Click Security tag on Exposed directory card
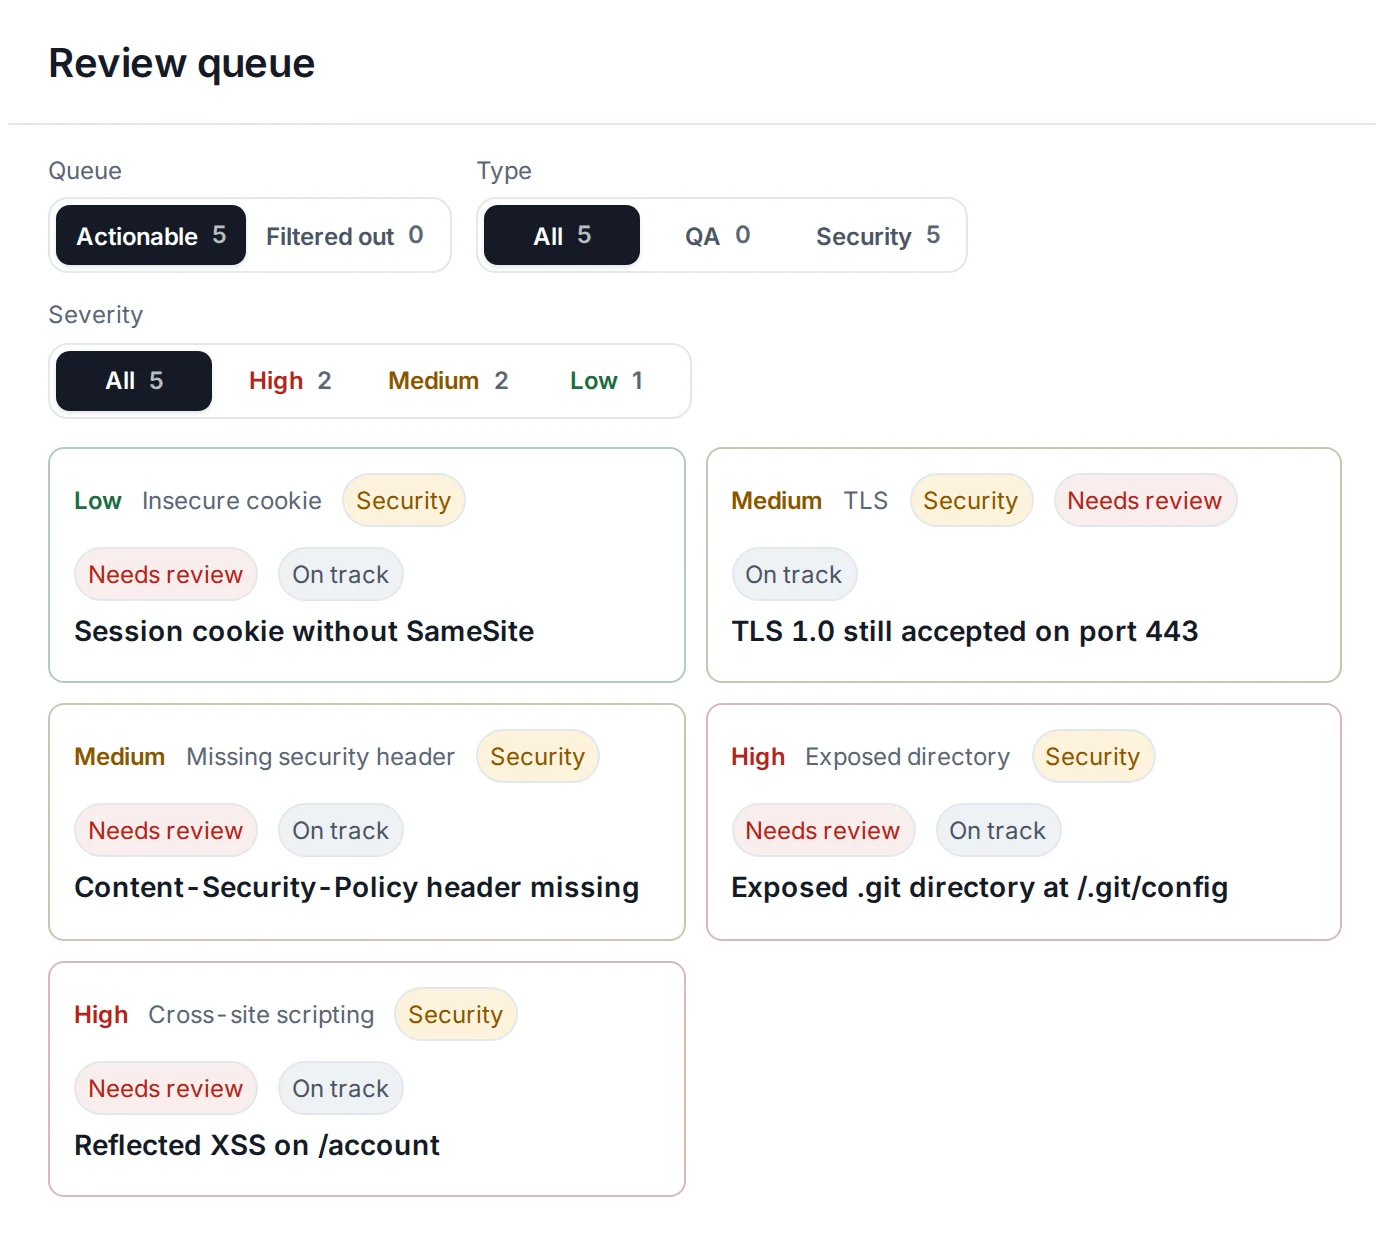This screenshot has width=1376, height=1236. click(1093, 756)
